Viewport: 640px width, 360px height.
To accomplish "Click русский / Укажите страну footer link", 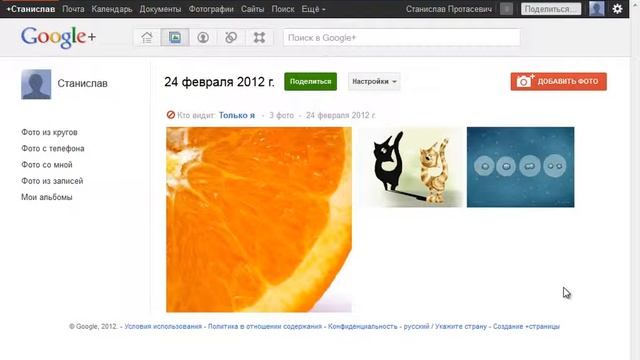I will click(445, 327).
